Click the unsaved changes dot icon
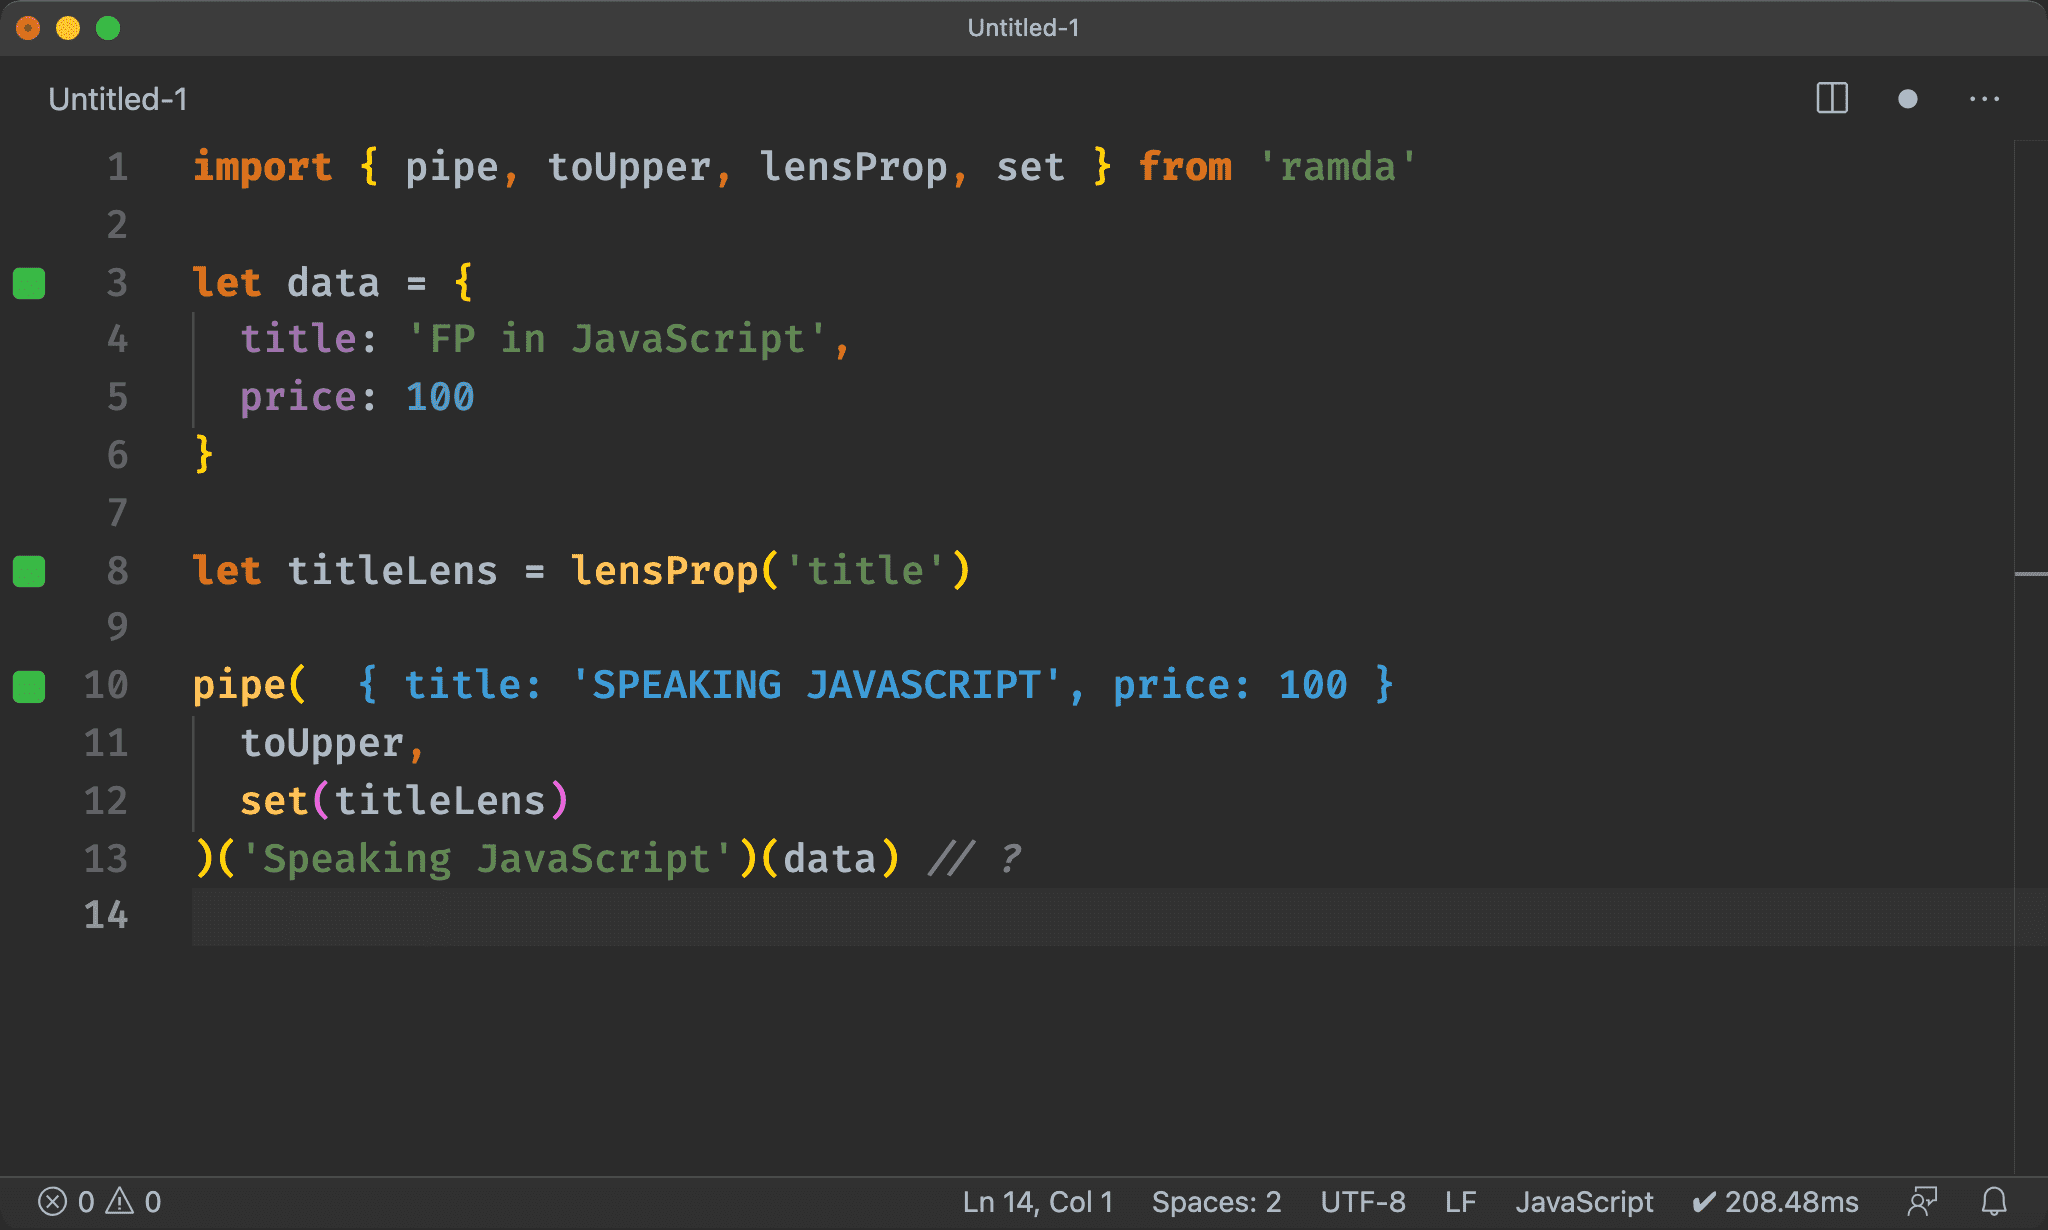This screenshot has width=2048, height=1230. tap(1907, 99)
